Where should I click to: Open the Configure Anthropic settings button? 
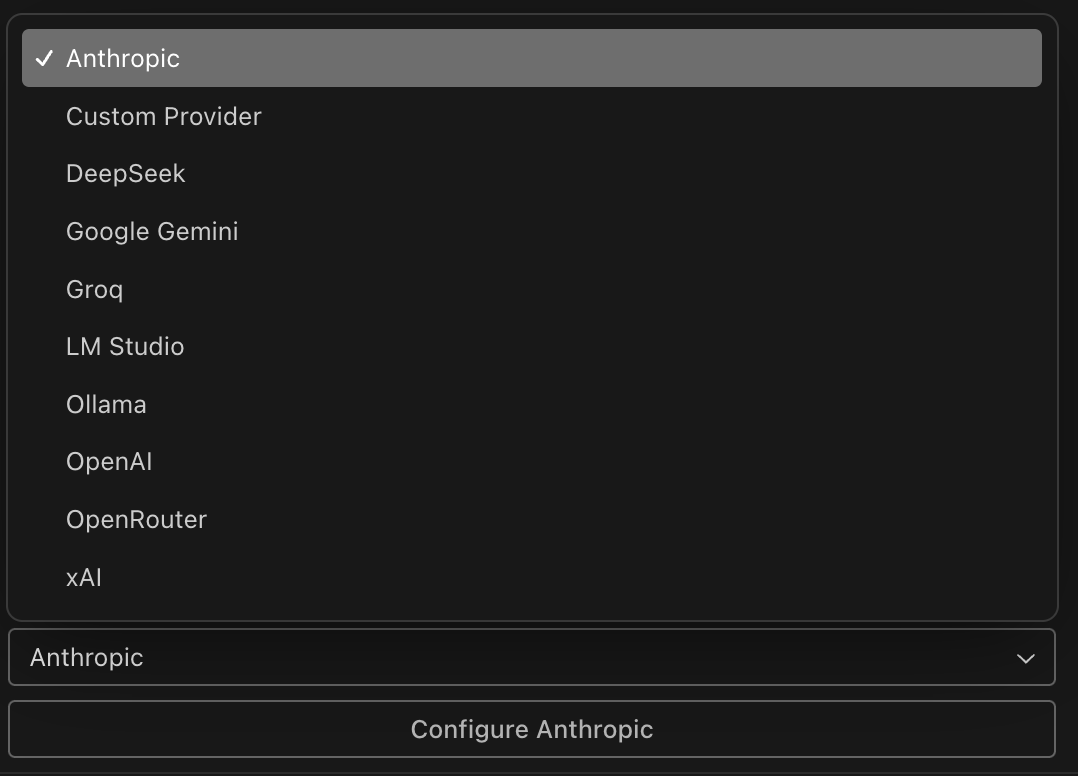coord(531,729)
